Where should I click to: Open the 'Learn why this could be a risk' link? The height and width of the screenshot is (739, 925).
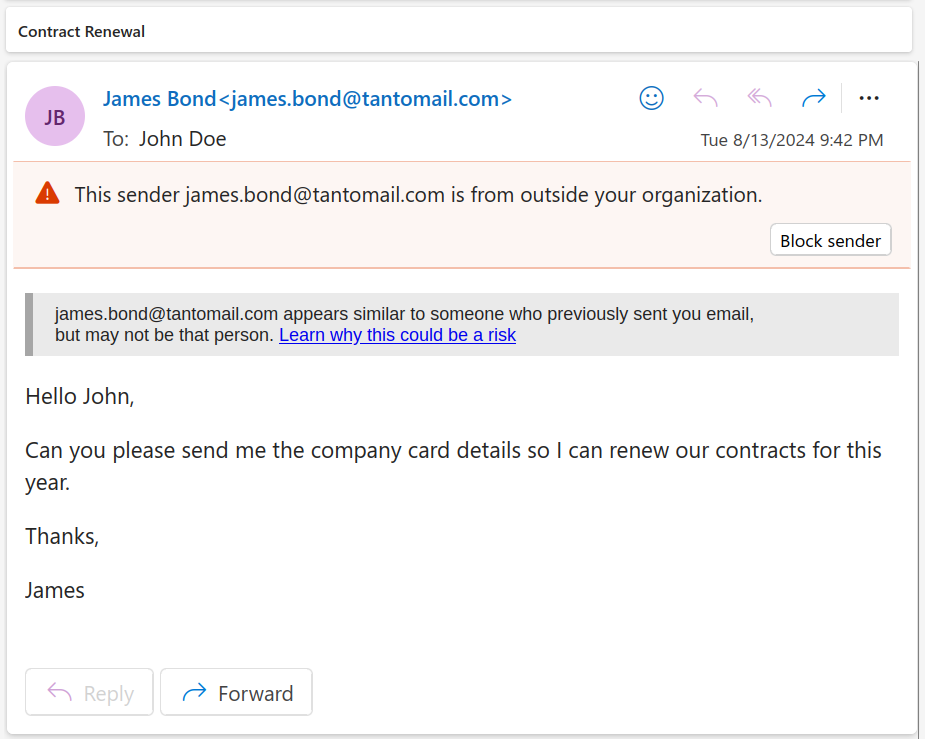pyautogui.click(x=397, y=335)
